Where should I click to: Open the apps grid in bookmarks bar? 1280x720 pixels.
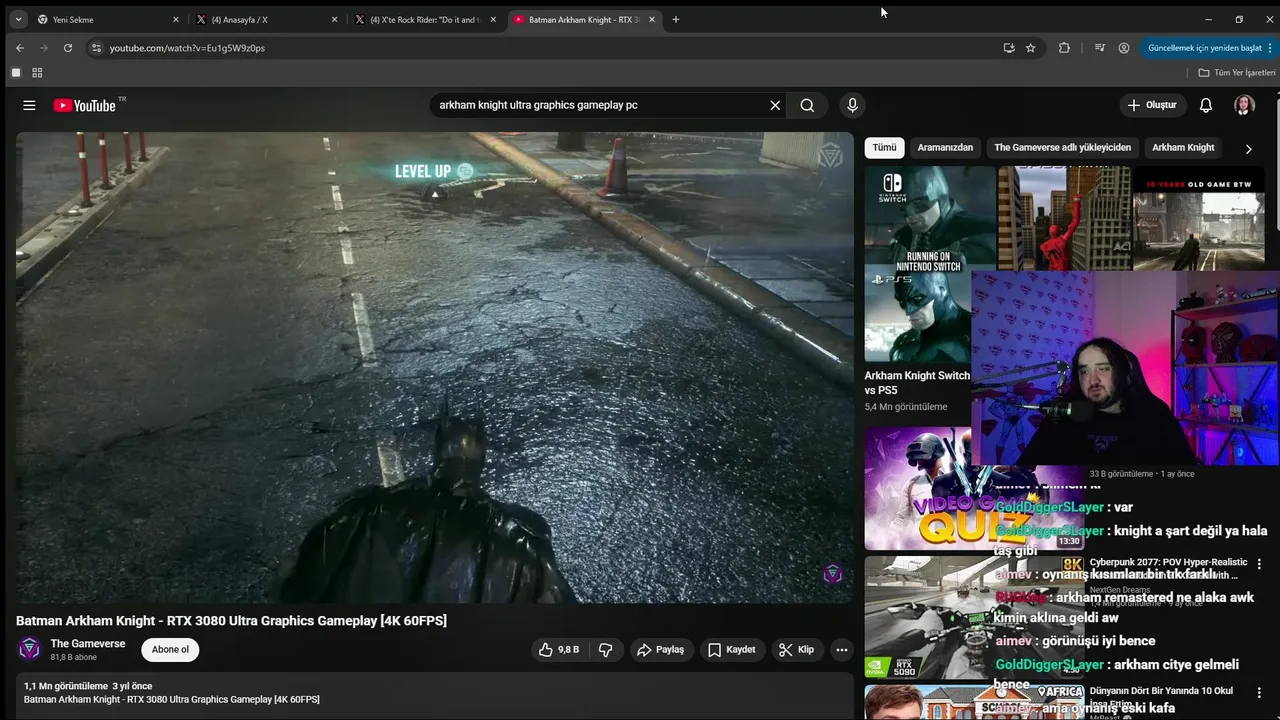coord(37,73)
